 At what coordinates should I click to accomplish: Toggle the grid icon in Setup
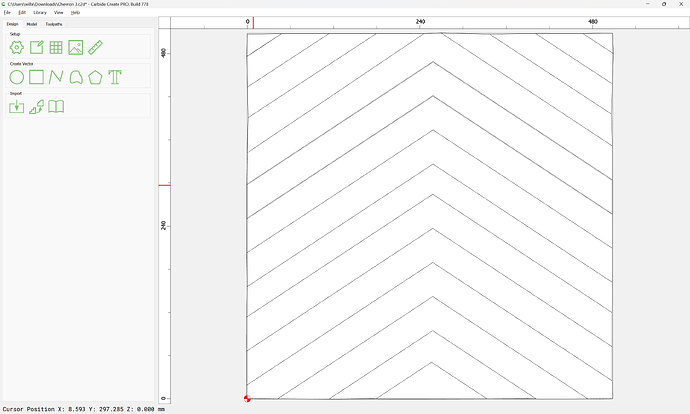tap(56, 48)
